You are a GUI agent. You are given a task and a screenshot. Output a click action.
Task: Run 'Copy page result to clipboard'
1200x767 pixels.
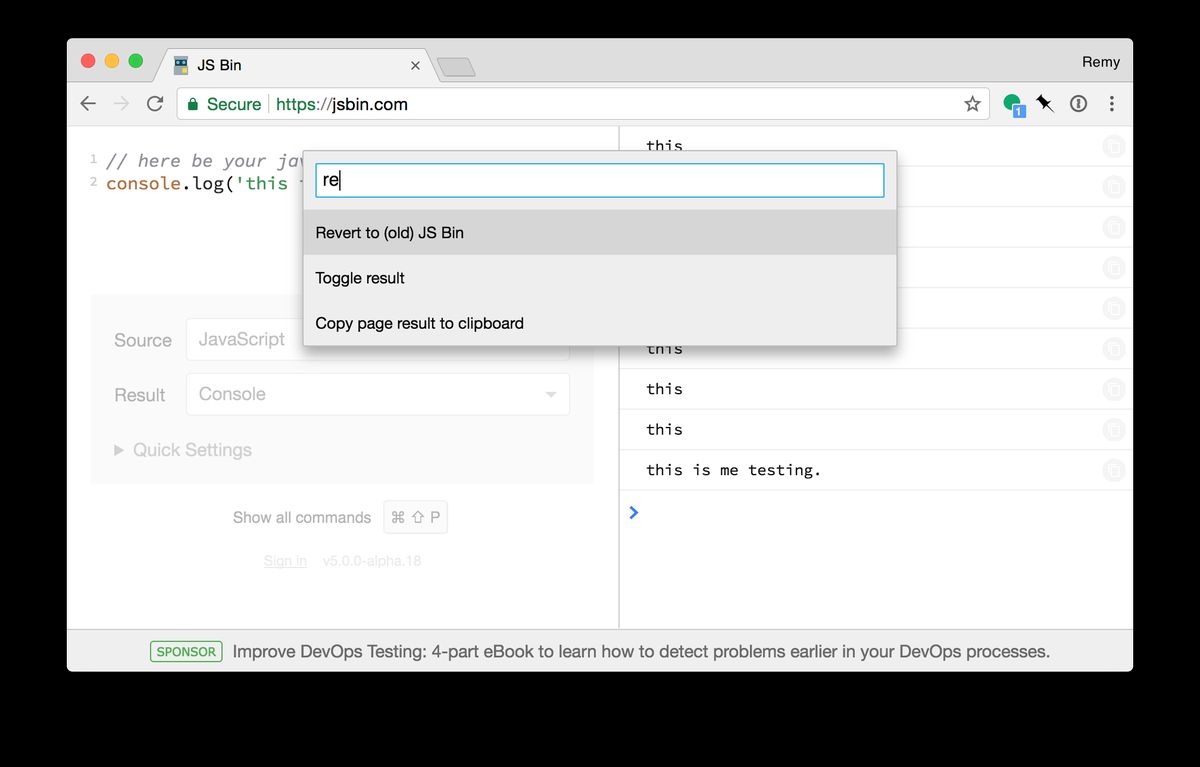point(600,323)
